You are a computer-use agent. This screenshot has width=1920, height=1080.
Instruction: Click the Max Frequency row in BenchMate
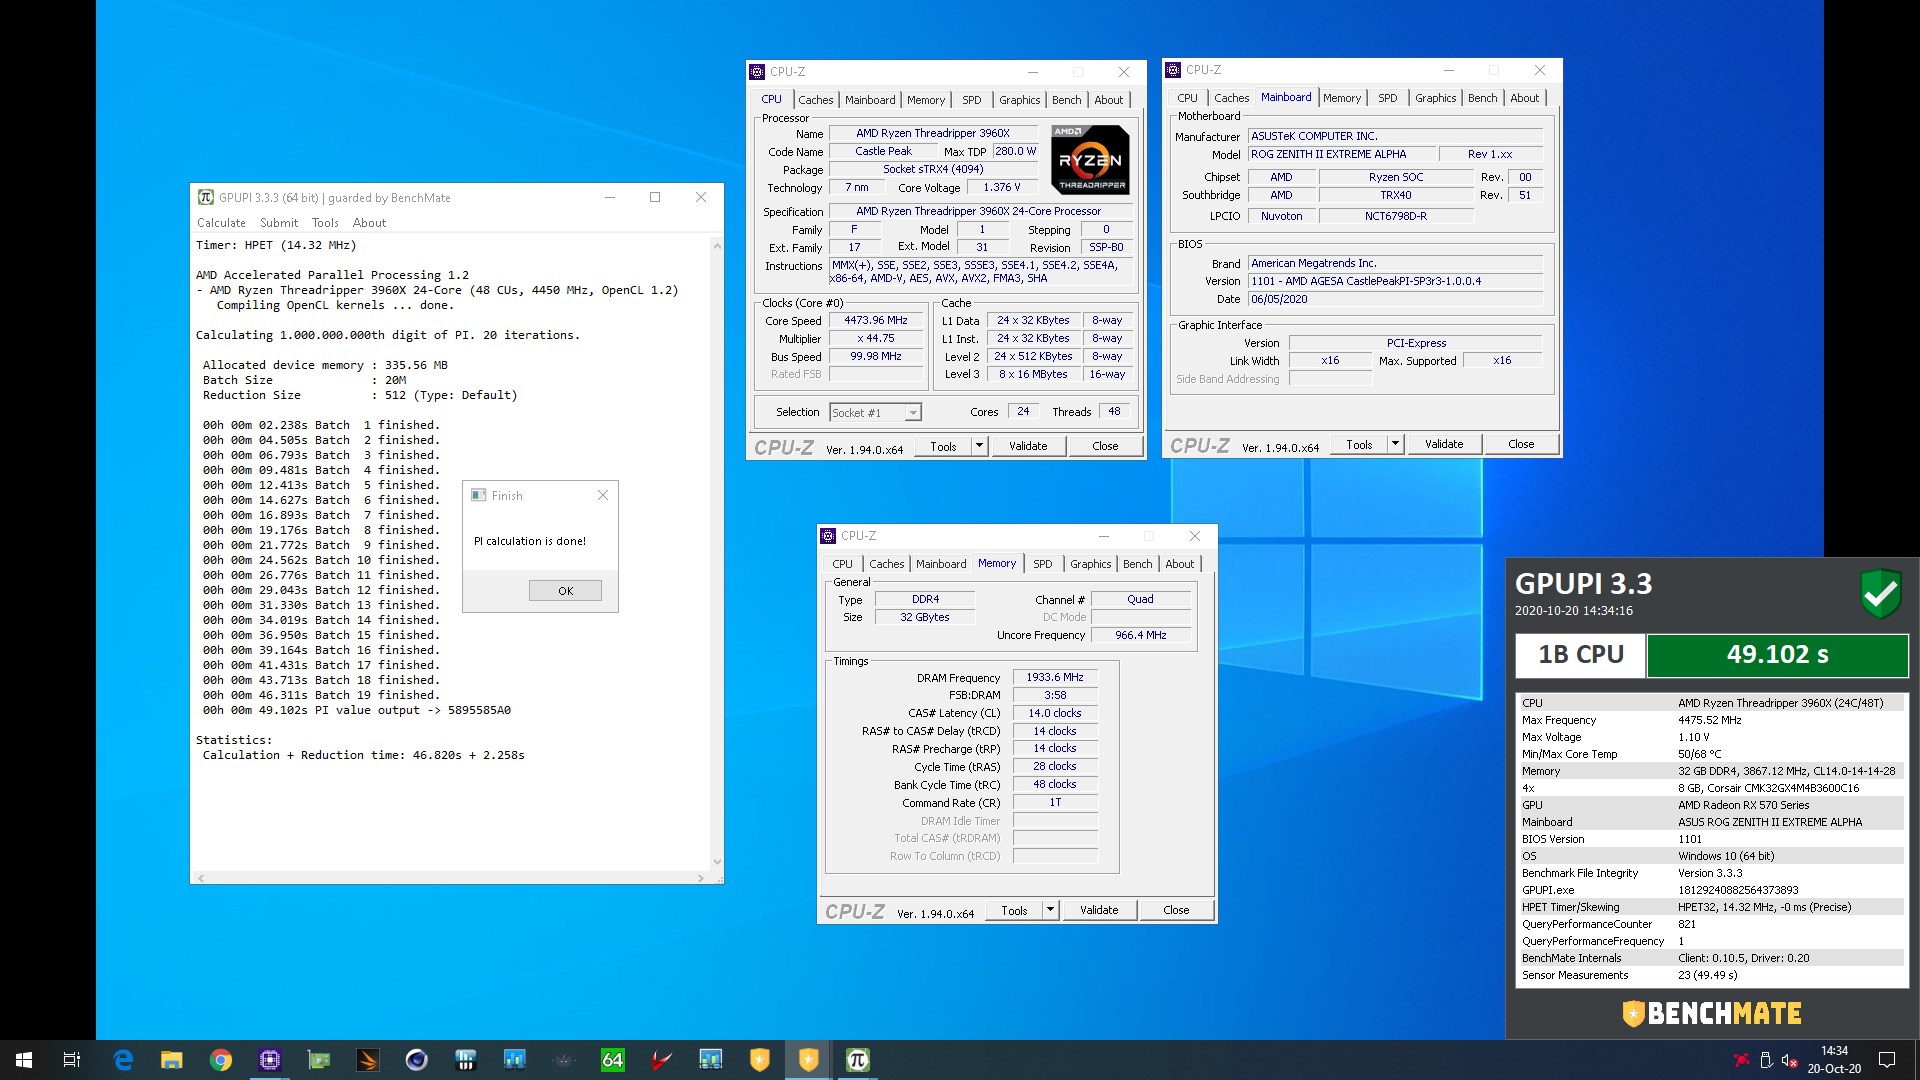point(1712,720)
